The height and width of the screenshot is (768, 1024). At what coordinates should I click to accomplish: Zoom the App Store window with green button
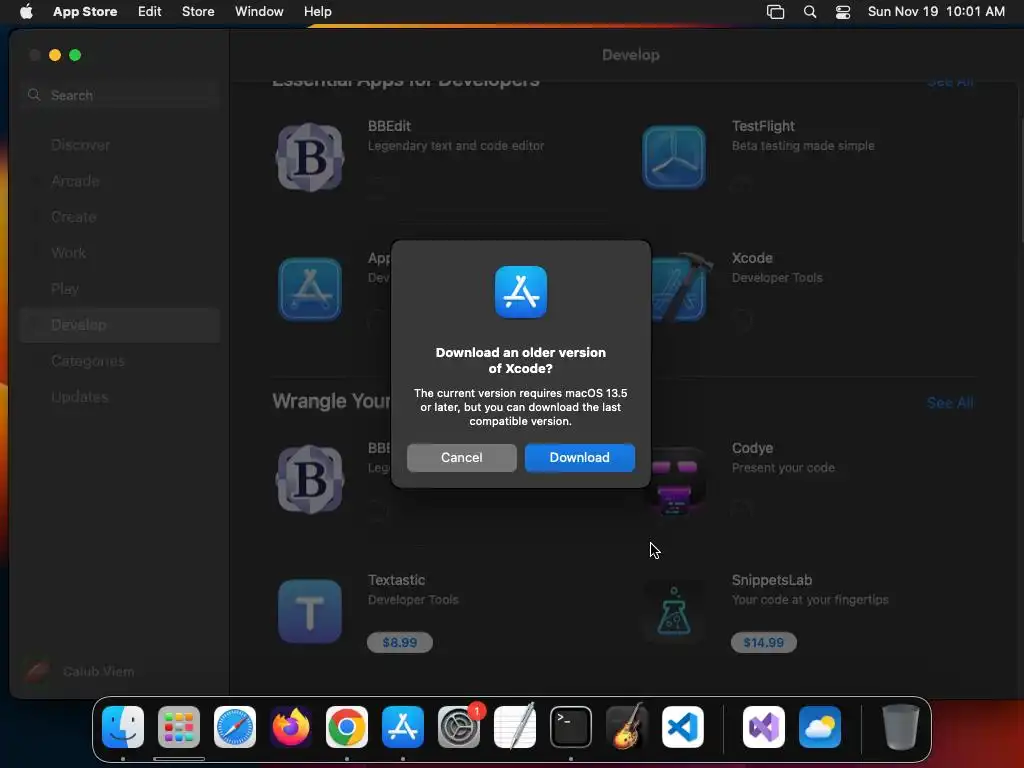pos(75,56)
